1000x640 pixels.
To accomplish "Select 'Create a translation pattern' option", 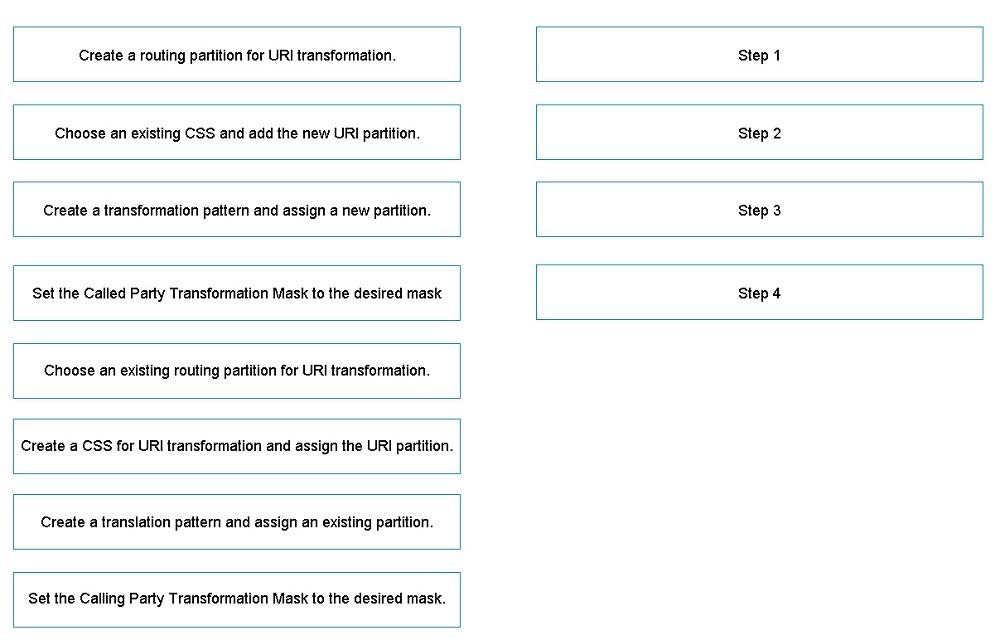I will point(237,522).
